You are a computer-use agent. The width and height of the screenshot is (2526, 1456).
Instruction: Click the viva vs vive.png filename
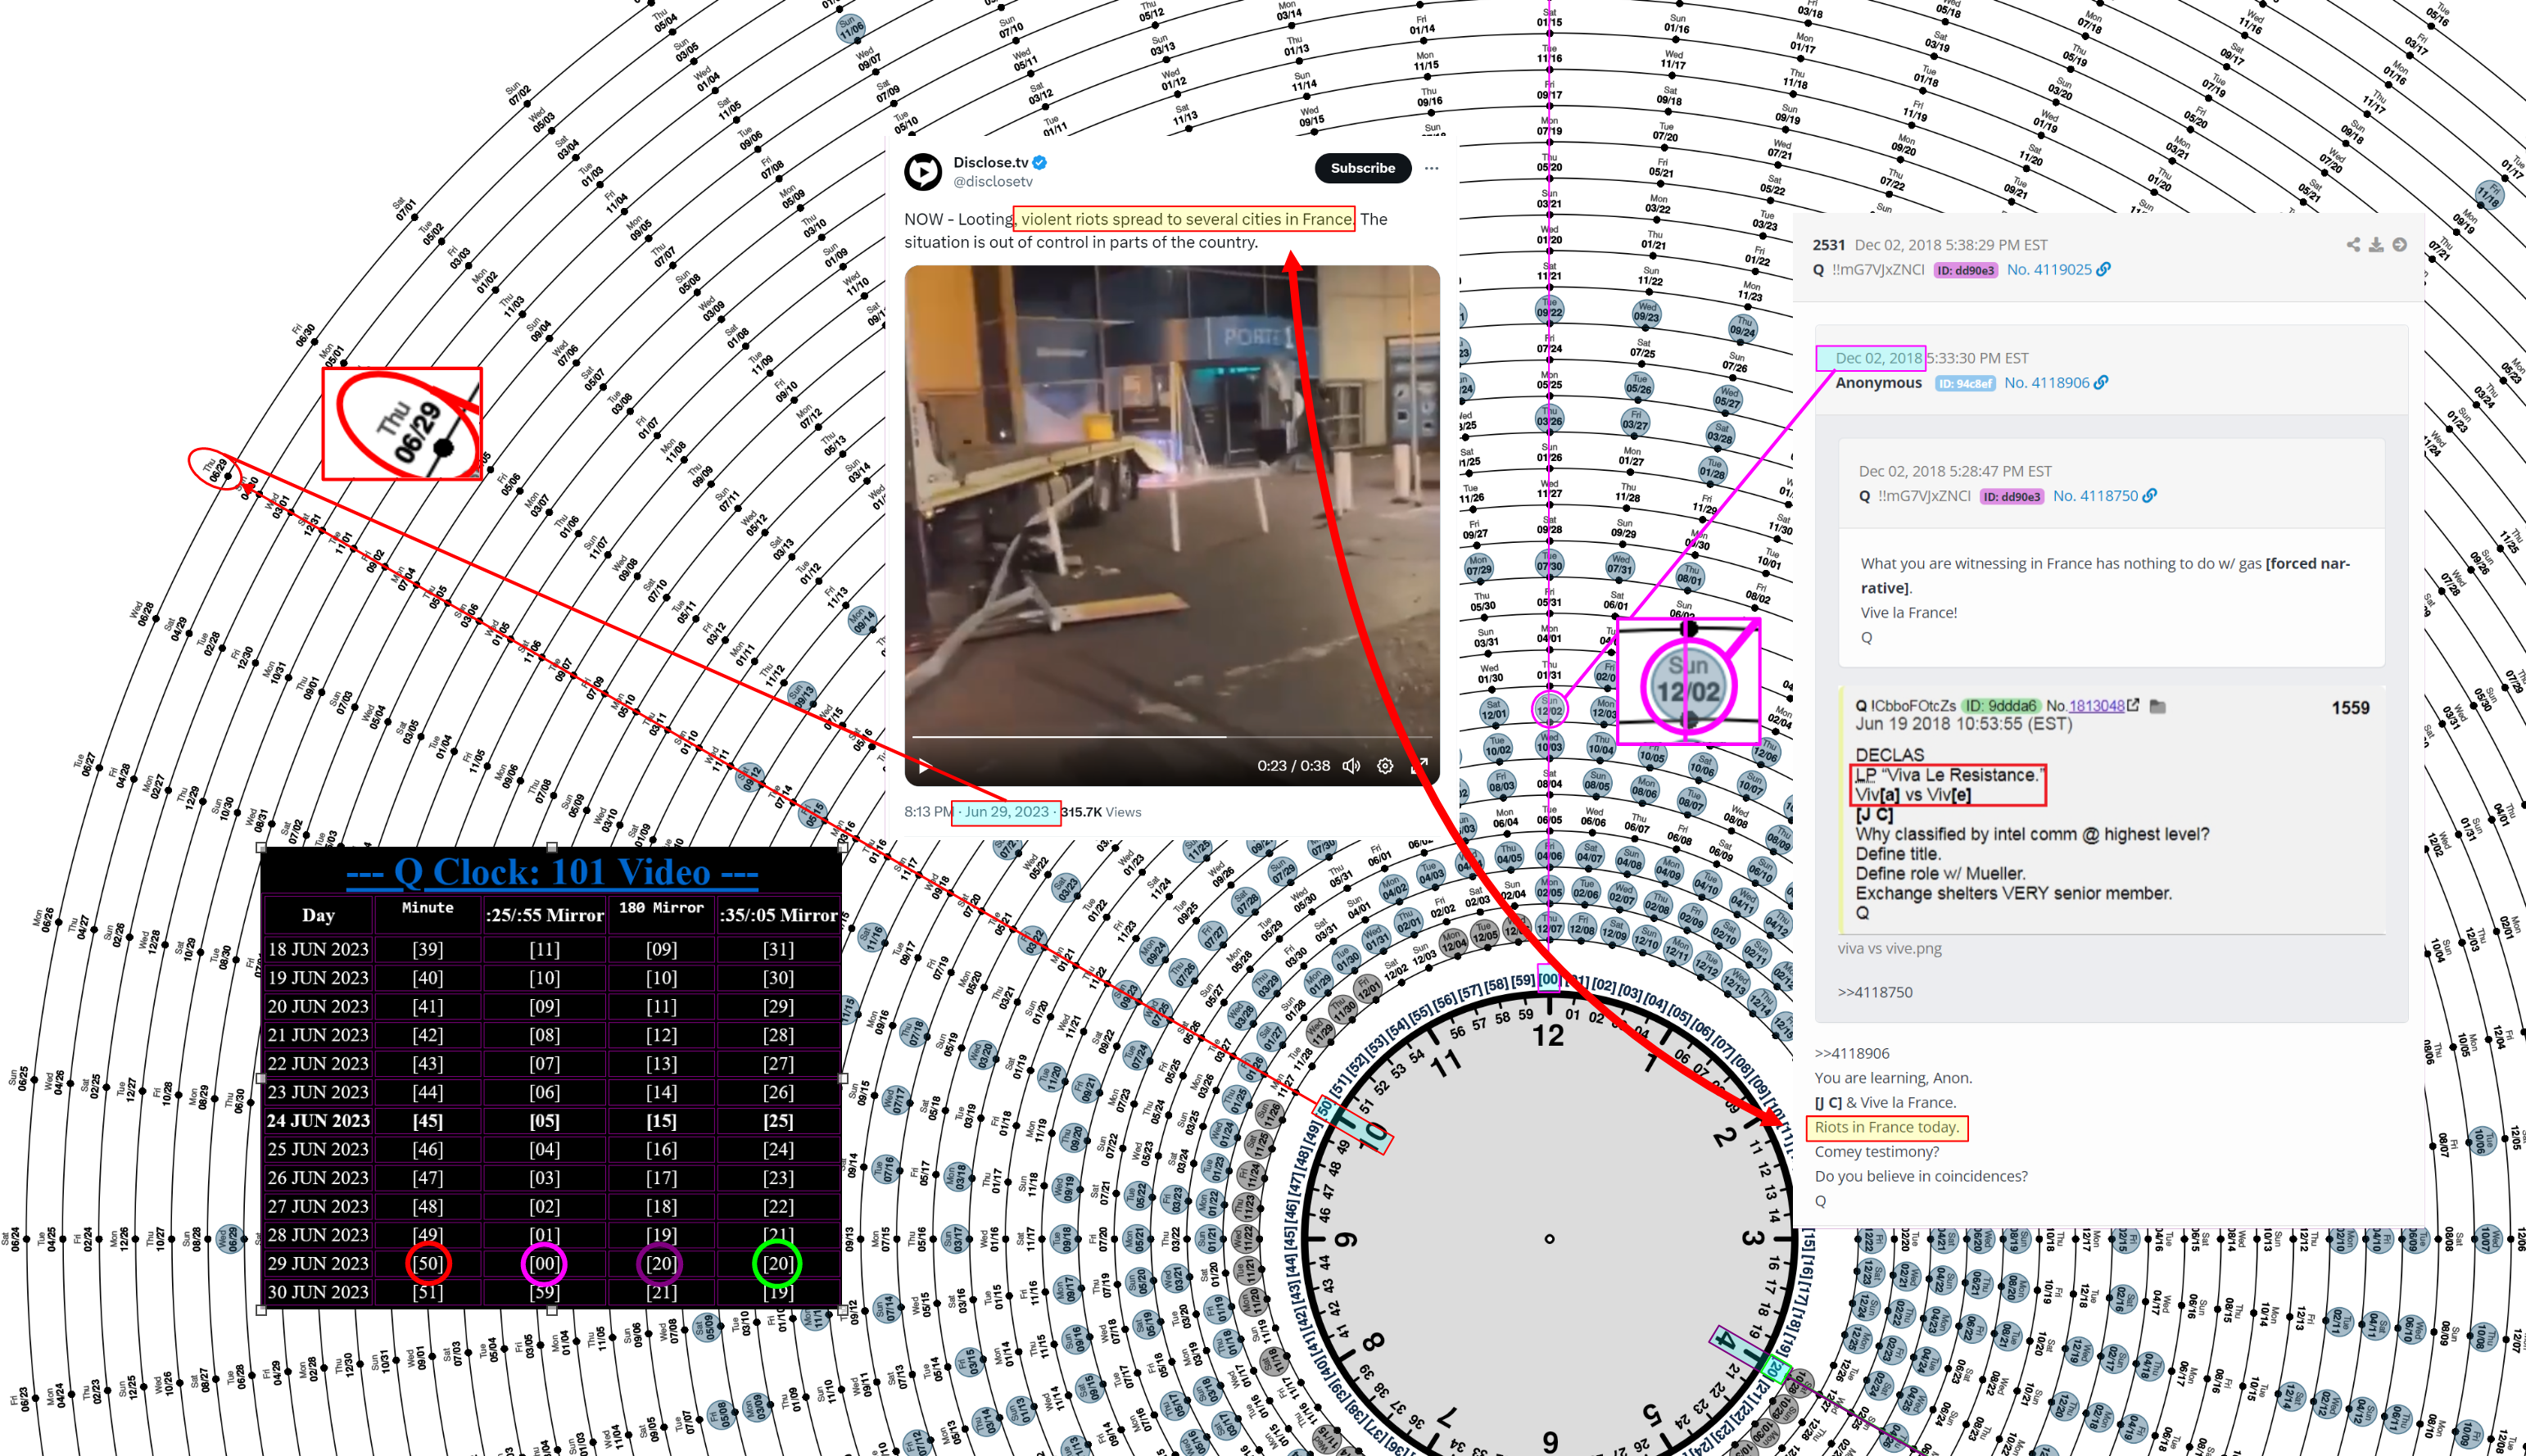pos(1889,948)
